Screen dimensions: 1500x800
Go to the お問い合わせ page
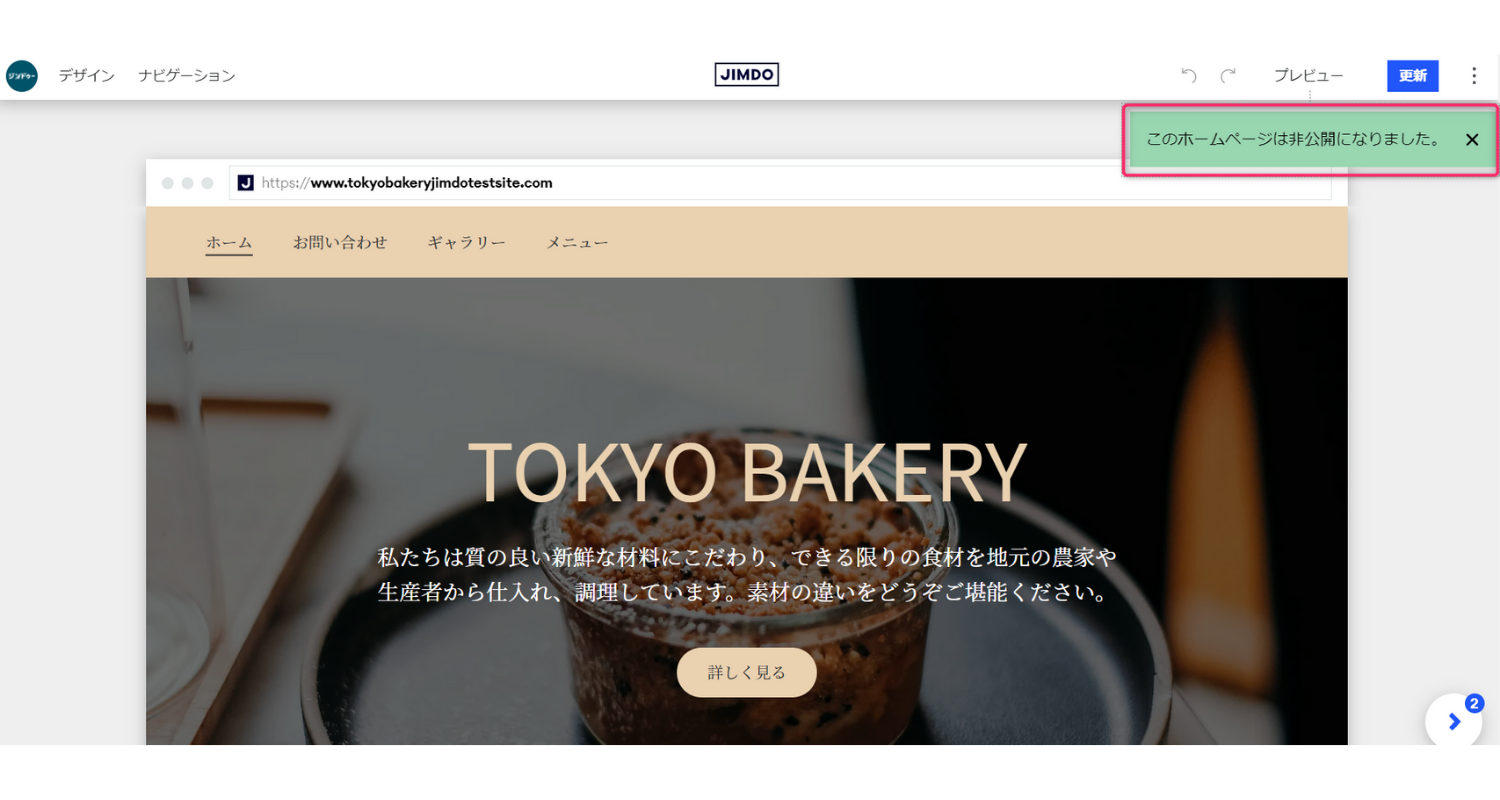coord(340,242)
